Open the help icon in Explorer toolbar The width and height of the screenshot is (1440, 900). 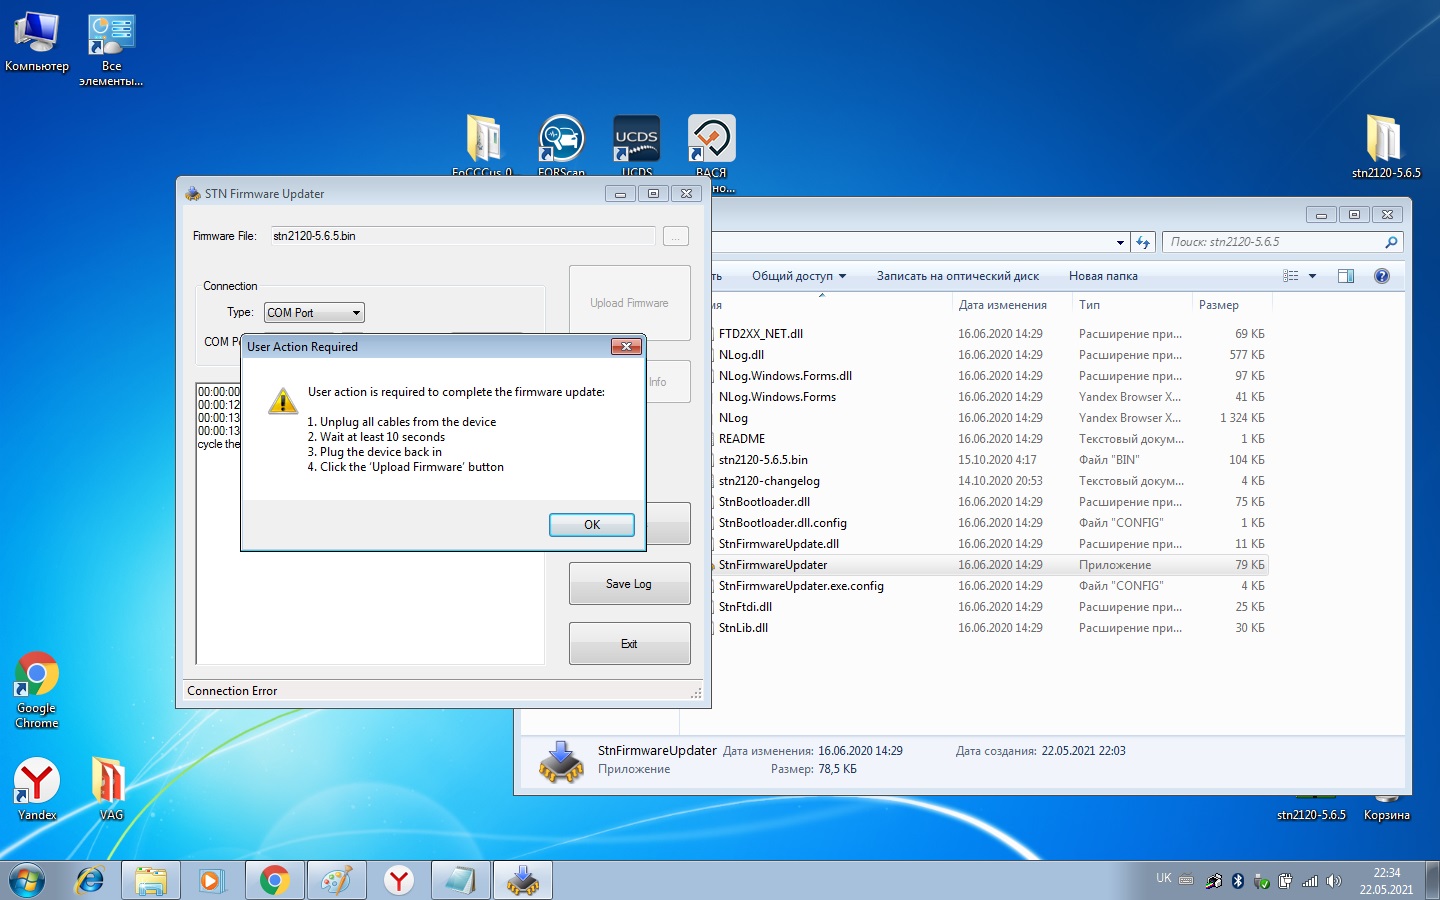click(1382, 276)
